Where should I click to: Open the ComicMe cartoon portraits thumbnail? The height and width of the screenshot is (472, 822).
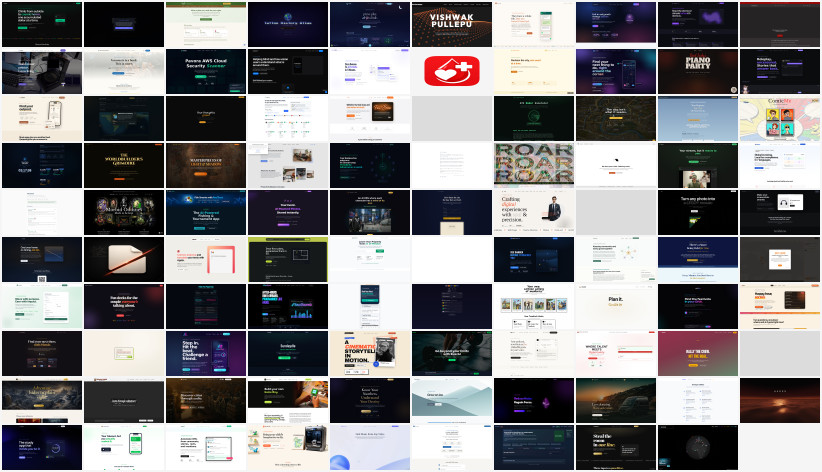pos(780,119)
